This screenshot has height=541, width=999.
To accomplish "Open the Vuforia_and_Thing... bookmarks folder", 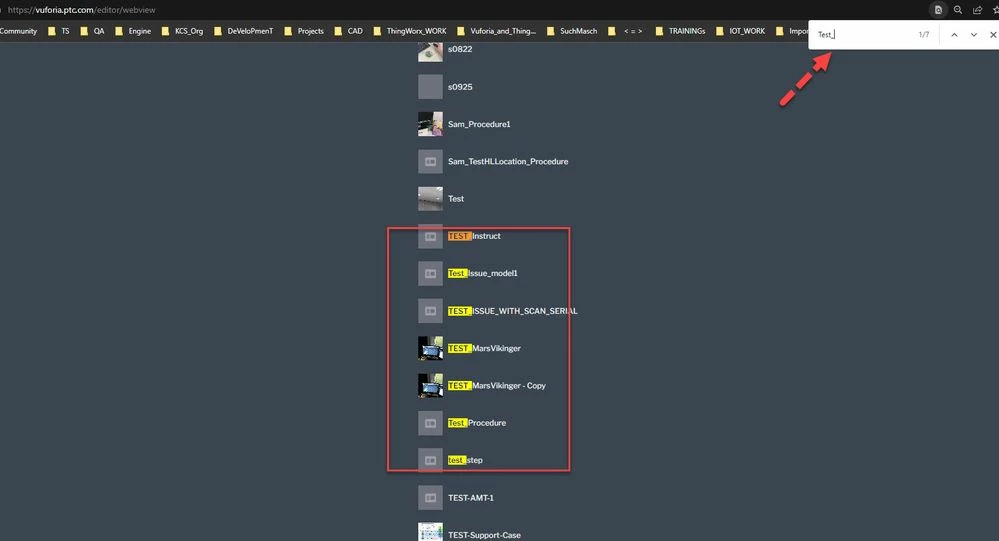I will pyautogui.click(x=496, y=31).
